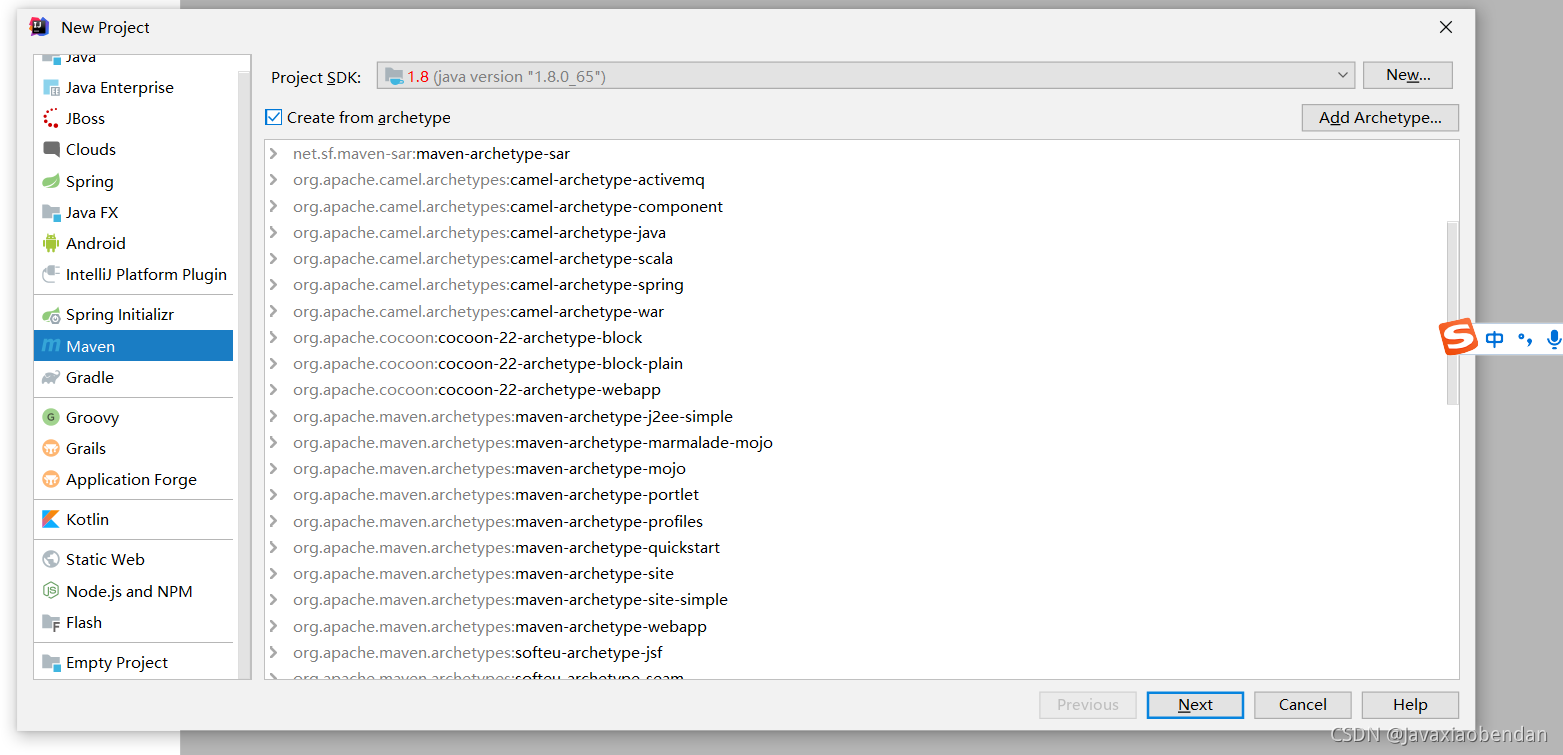The image size is (1563, 755).
Task: Click the Android robot icon
Action: pos(51,244)
